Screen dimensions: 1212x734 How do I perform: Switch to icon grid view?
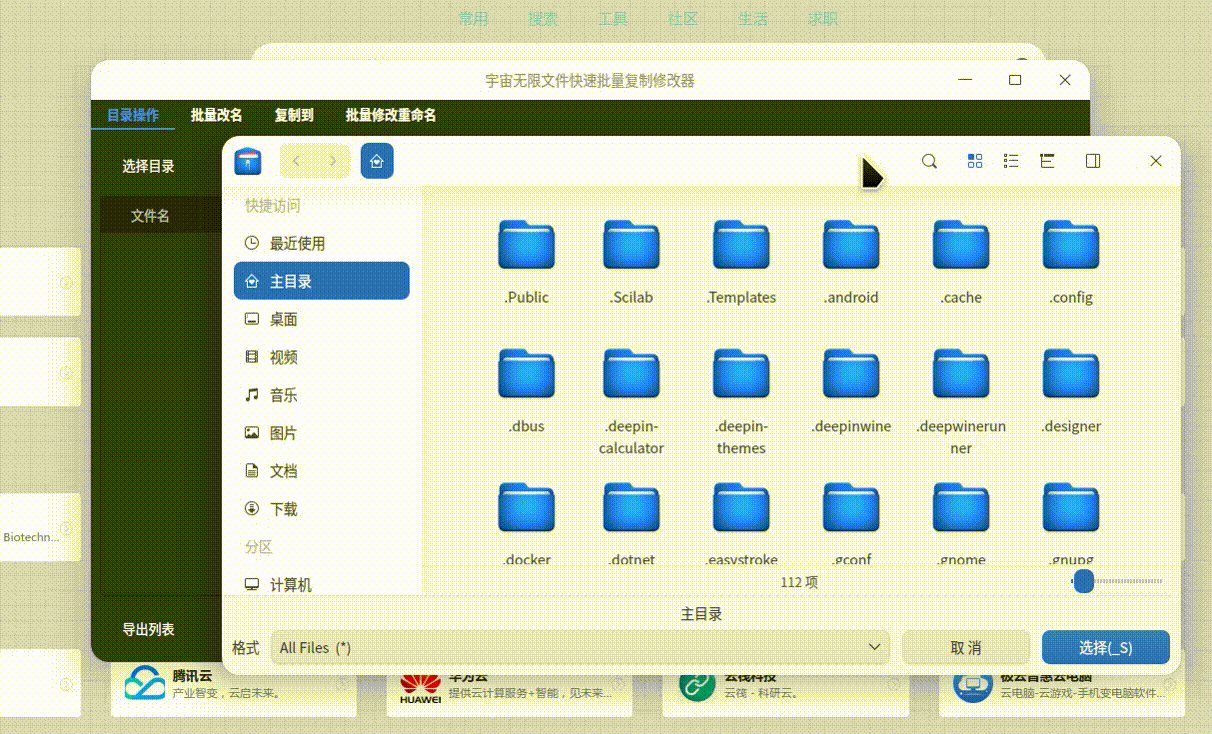pyautogui.click(x=975, y=161)
